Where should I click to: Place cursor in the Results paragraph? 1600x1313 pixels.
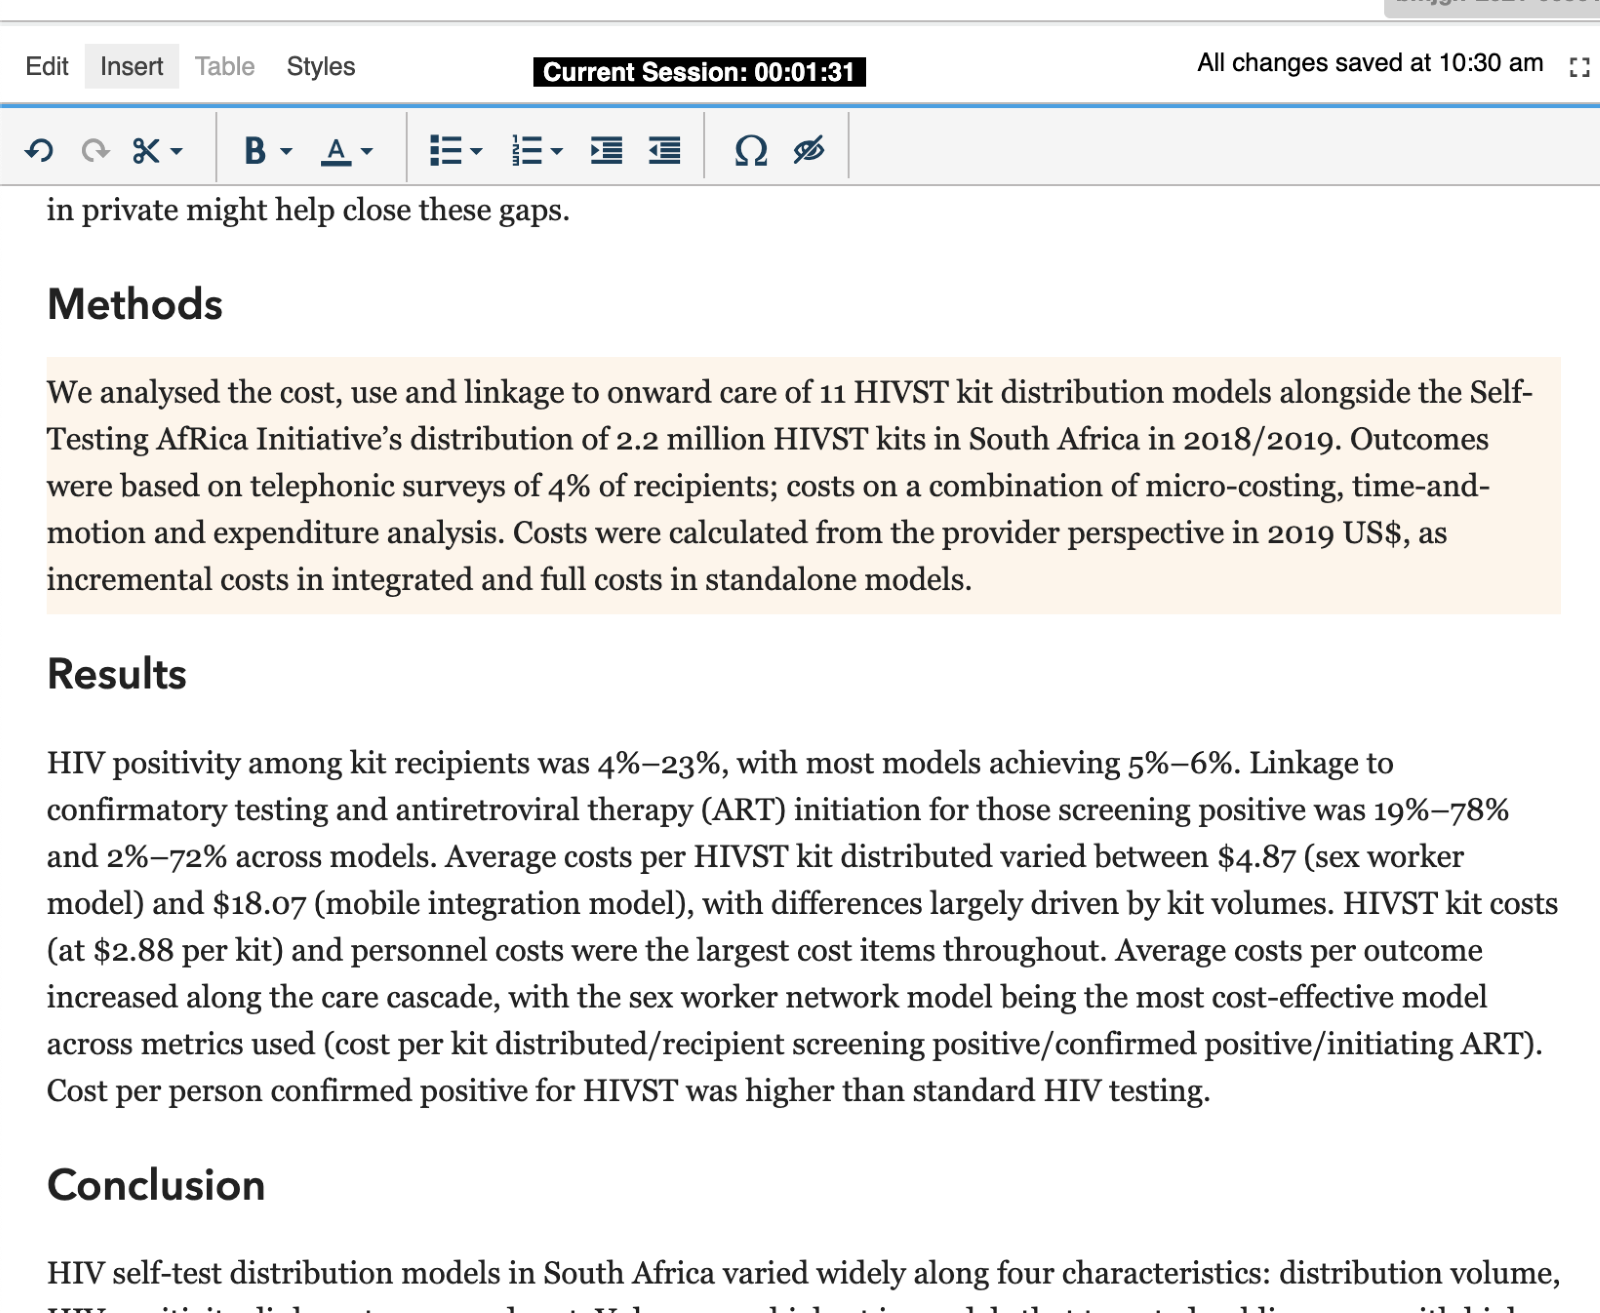click(803, 927)
